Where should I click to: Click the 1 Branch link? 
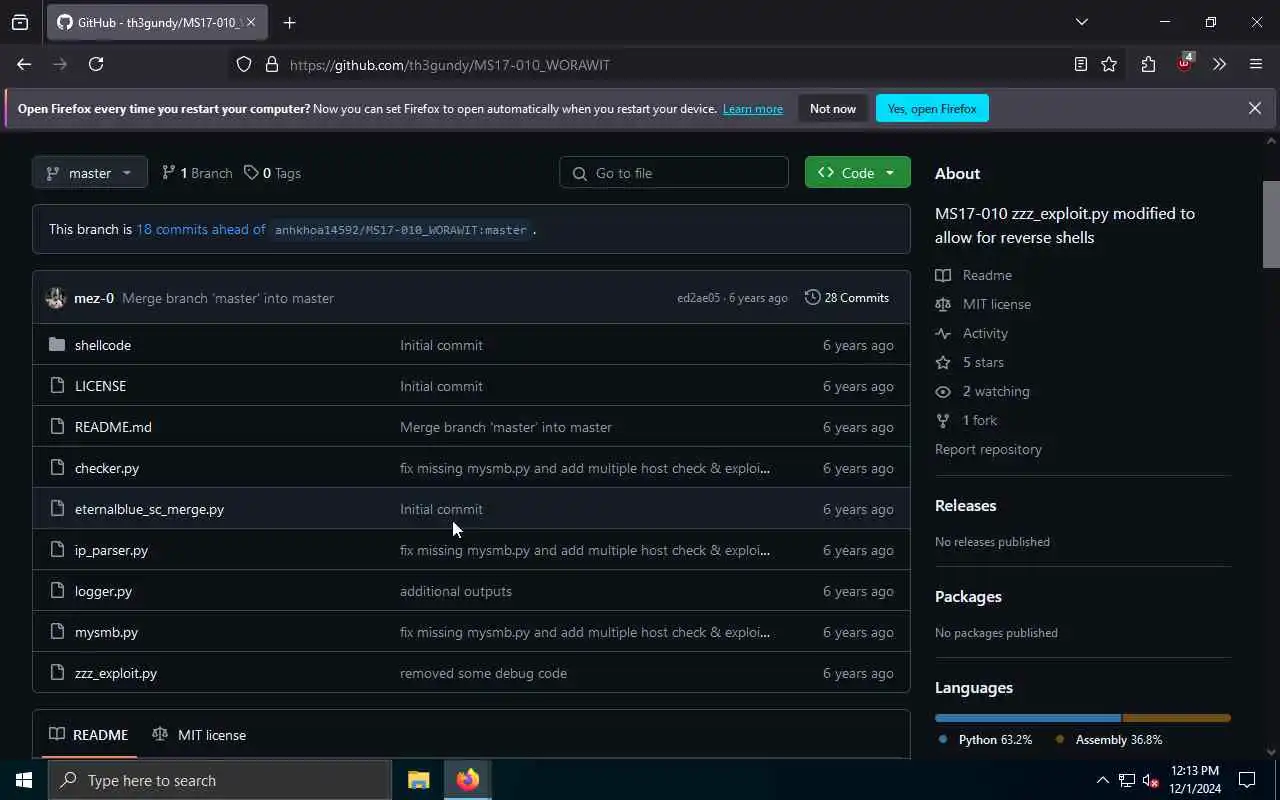pyautogui.click(x=197, y=173)
